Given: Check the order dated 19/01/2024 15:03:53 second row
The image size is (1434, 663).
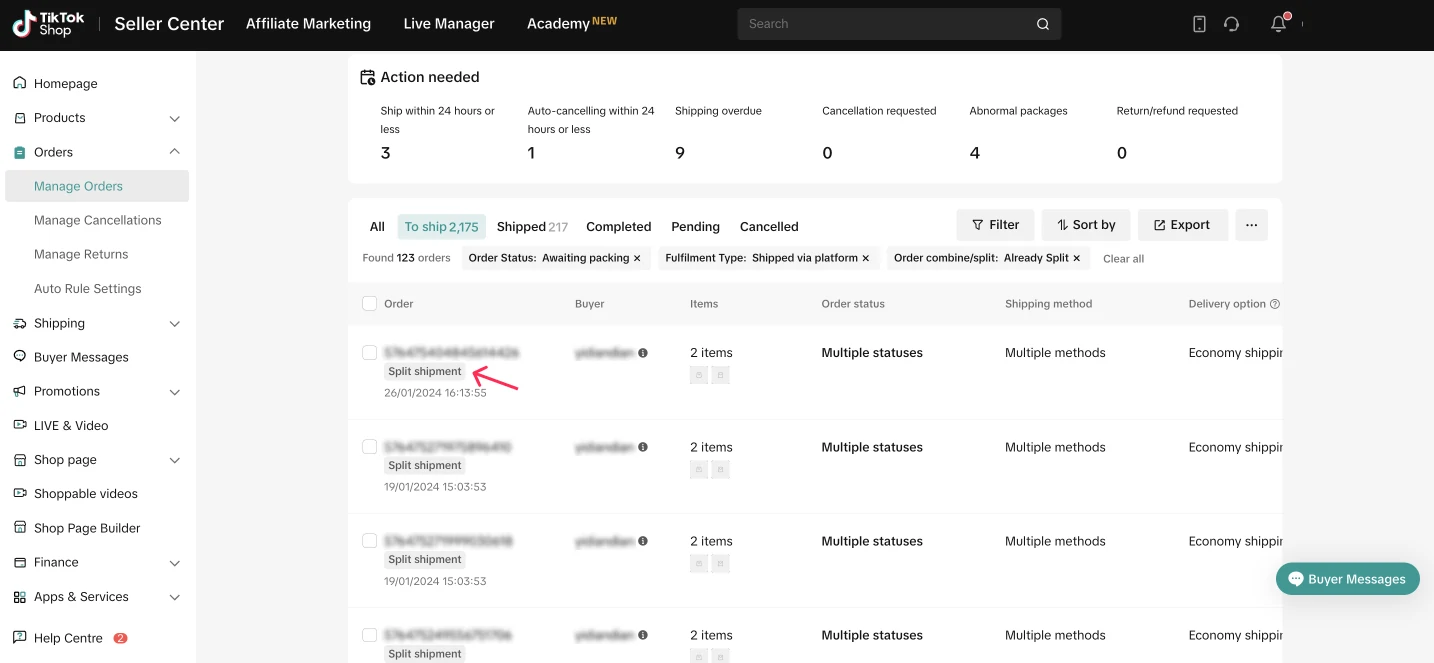Looking at the screenshot, I should tap(370, 447).
